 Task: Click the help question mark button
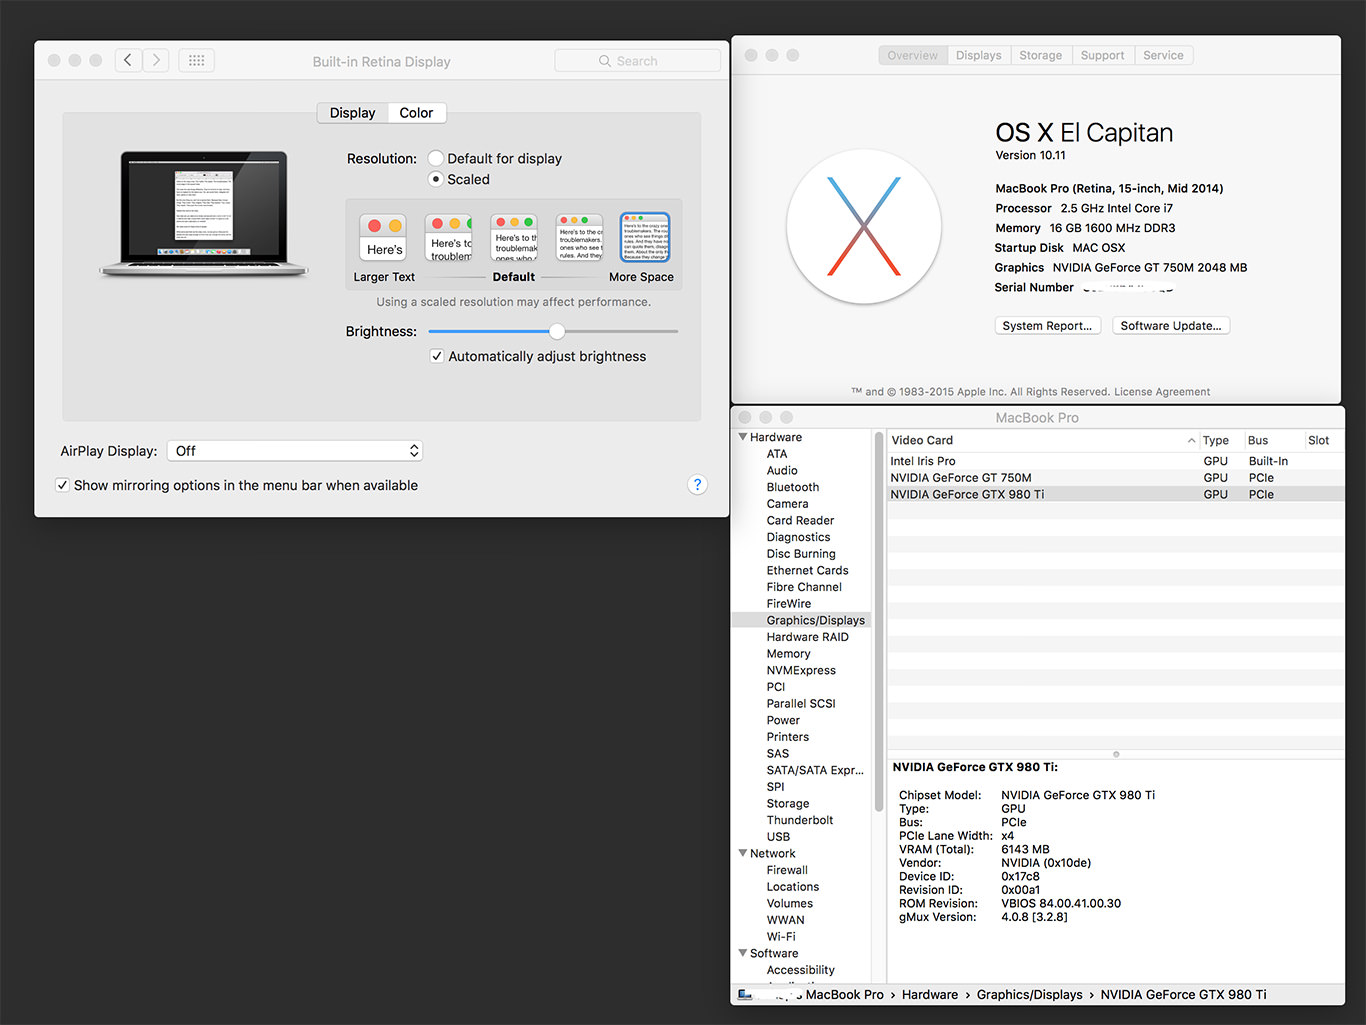(698, 485)
